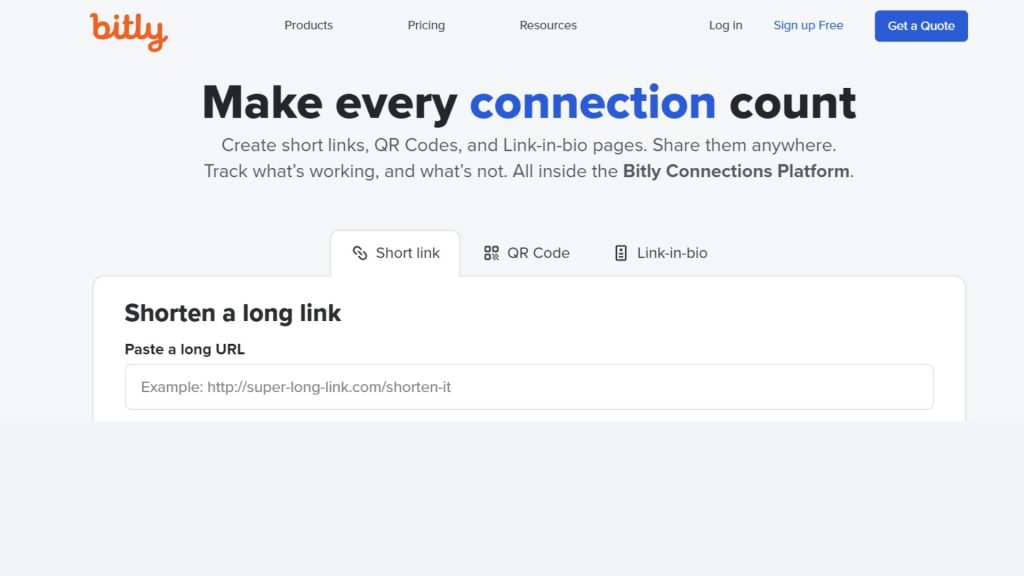Click the Get a Quote button
1024x576 pixels.
[921, 26]
